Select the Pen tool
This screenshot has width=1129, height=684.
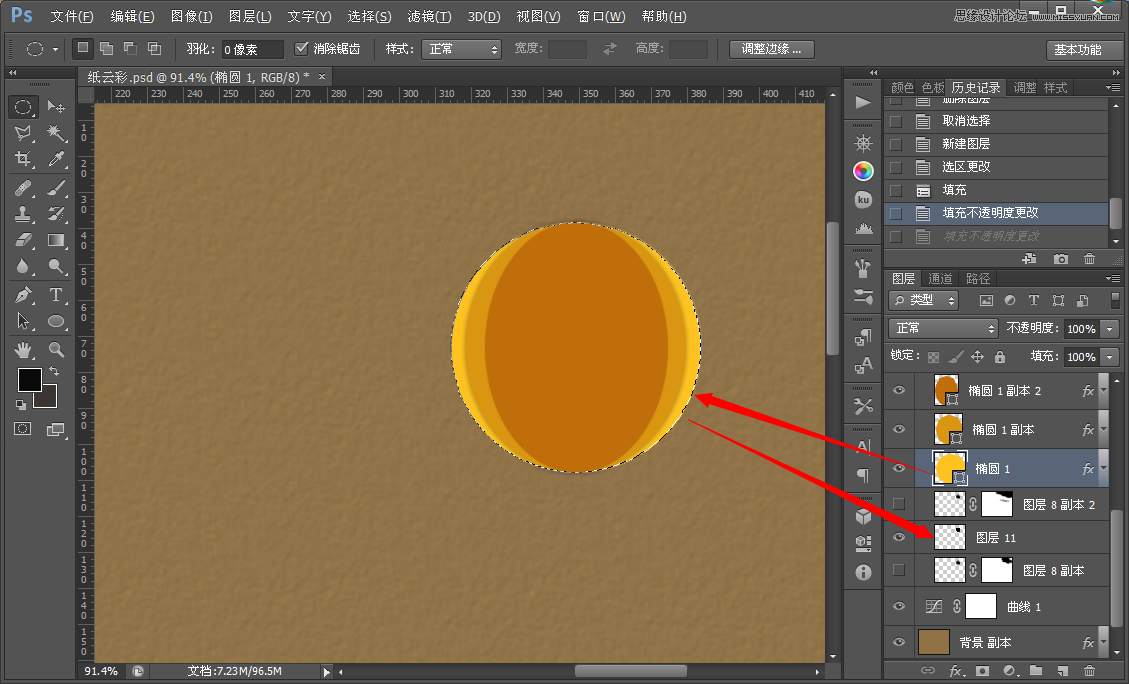tap(23, 295)
